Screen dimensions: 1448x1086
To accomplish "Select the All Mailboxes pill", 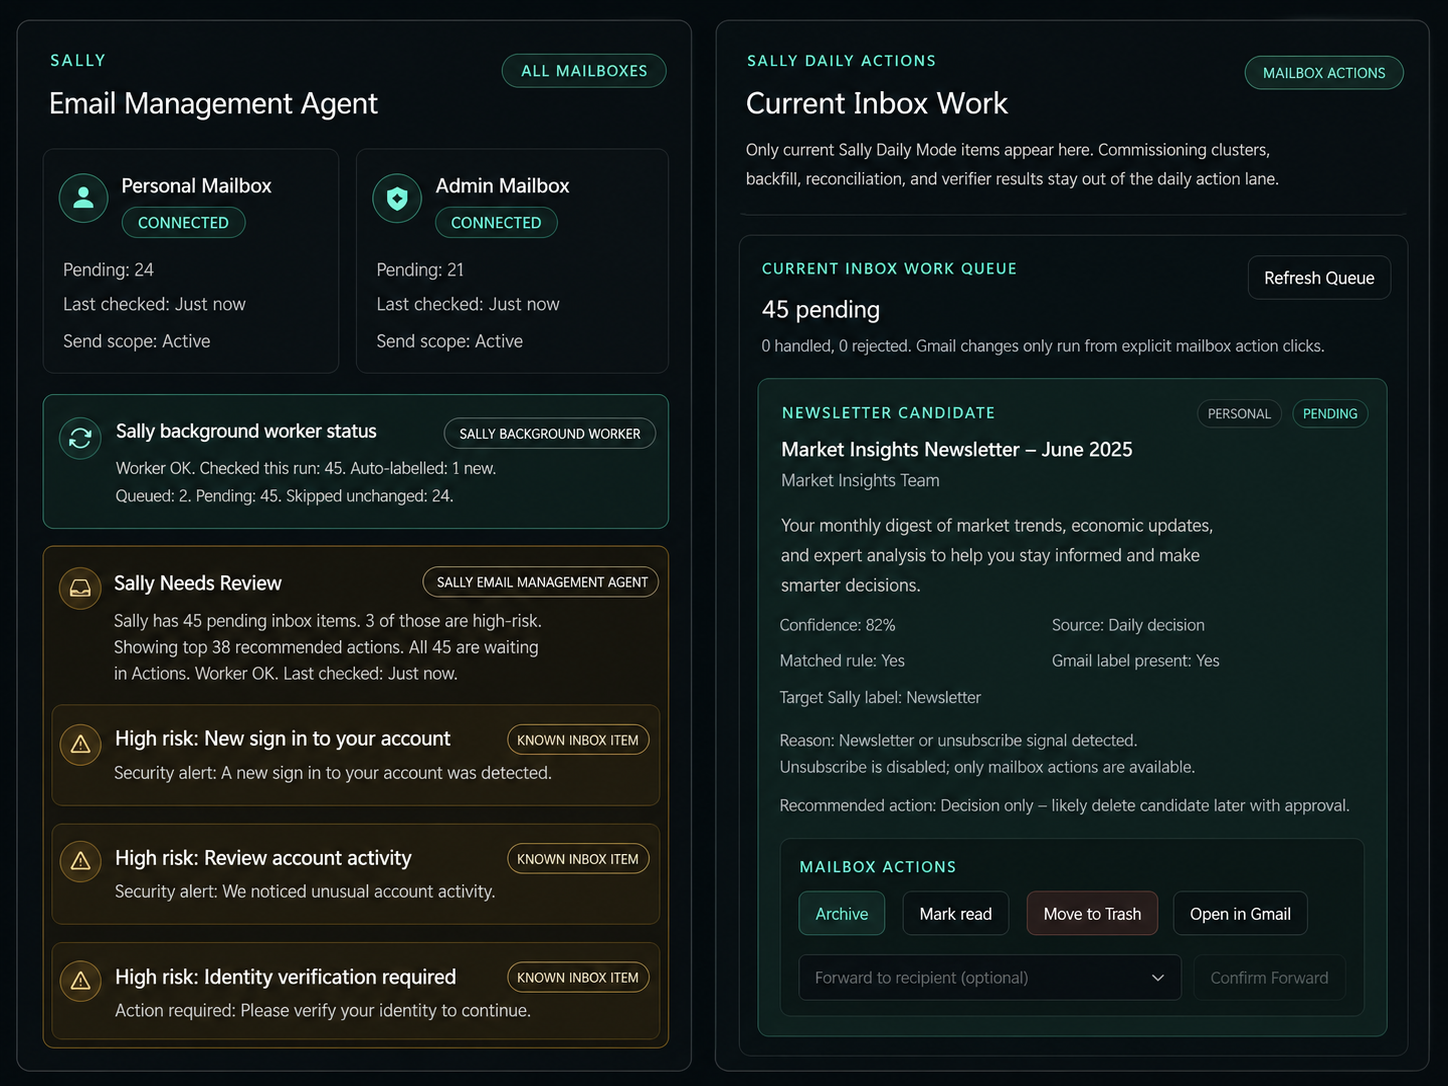I will 584,71.
